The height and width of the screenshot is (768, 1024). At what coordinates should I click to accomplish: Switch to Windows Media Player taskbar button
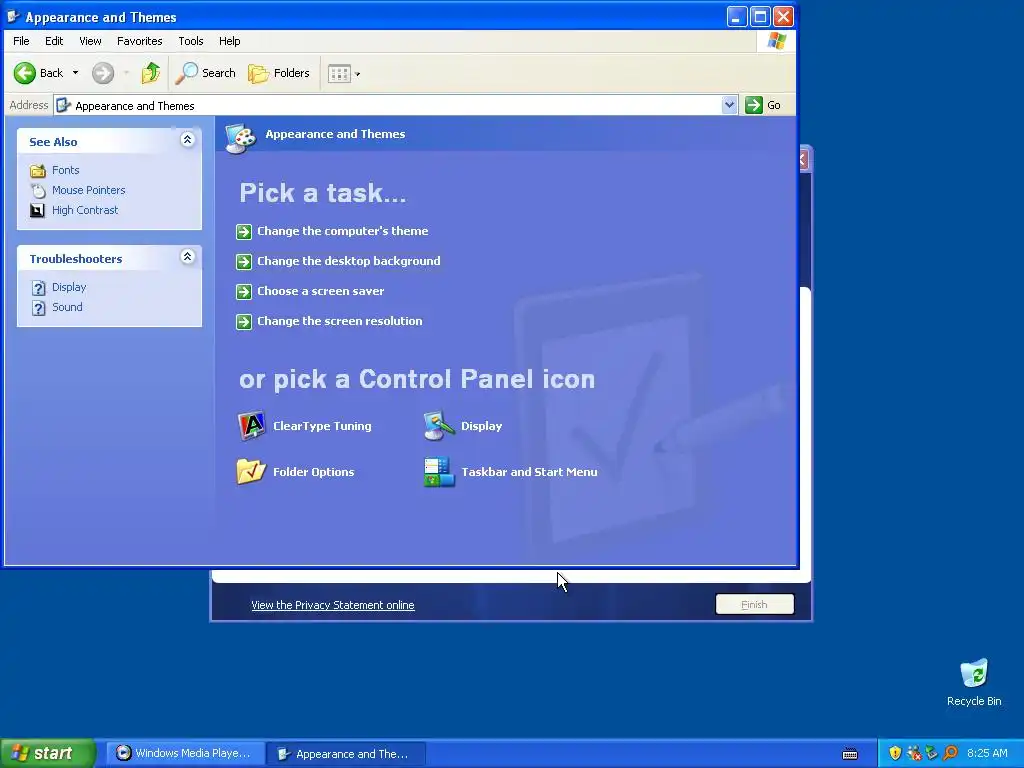pos(185,754)
